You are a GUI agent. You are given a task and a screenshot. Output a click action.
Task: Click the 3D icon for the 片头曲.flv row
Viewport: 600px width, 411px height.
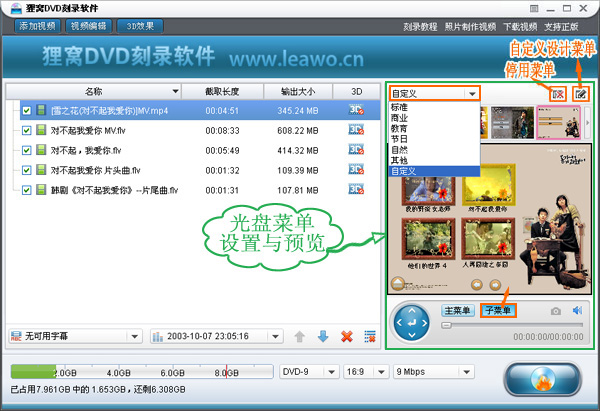pyautogui.click(x=356, y=170)
